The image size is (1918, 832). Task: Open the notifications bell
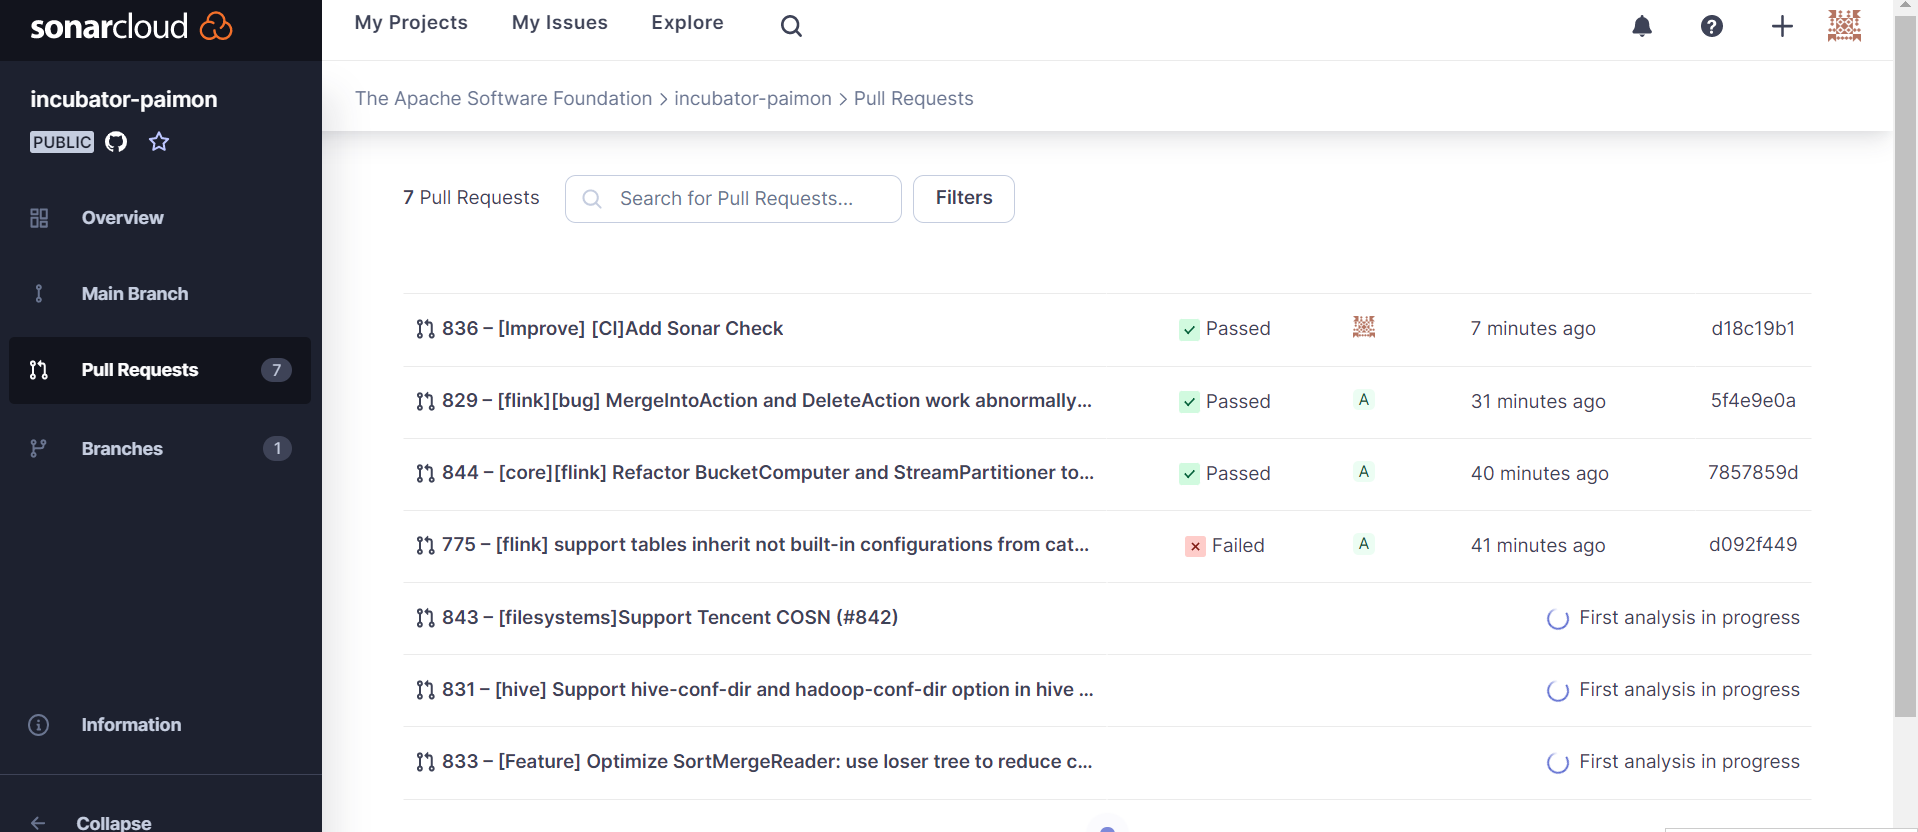(x=1642, y=26)
